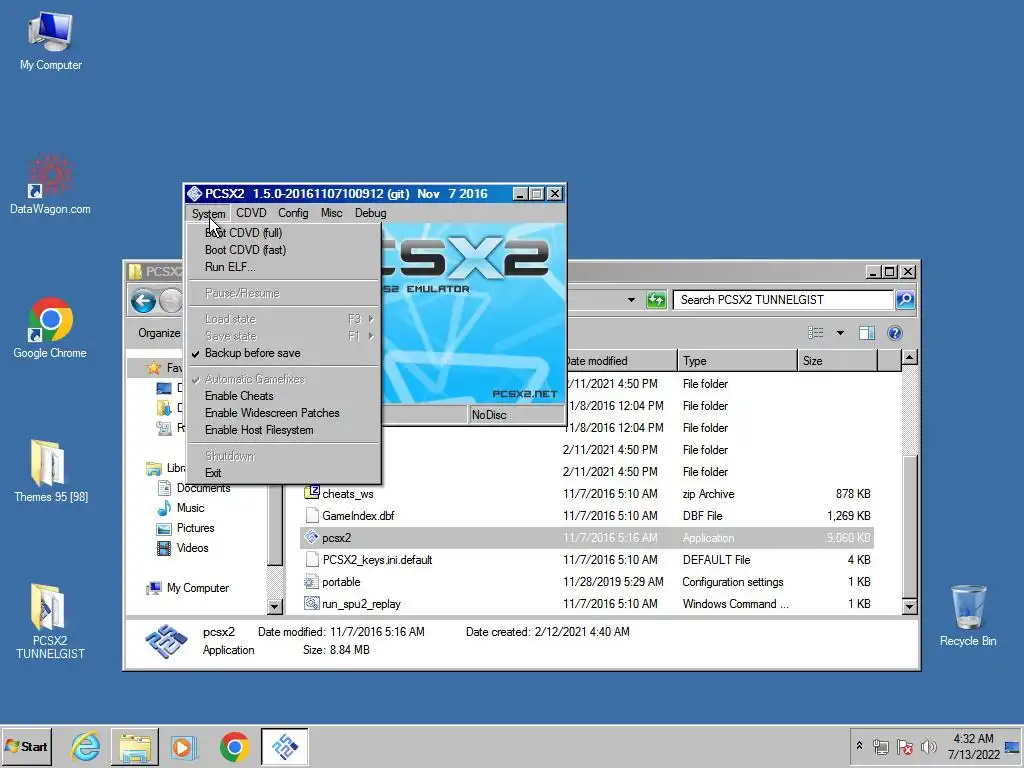The width and height of the screenshot is (1024, 768).
Task: Open Explorer help question mark icon
Action: 895,333
